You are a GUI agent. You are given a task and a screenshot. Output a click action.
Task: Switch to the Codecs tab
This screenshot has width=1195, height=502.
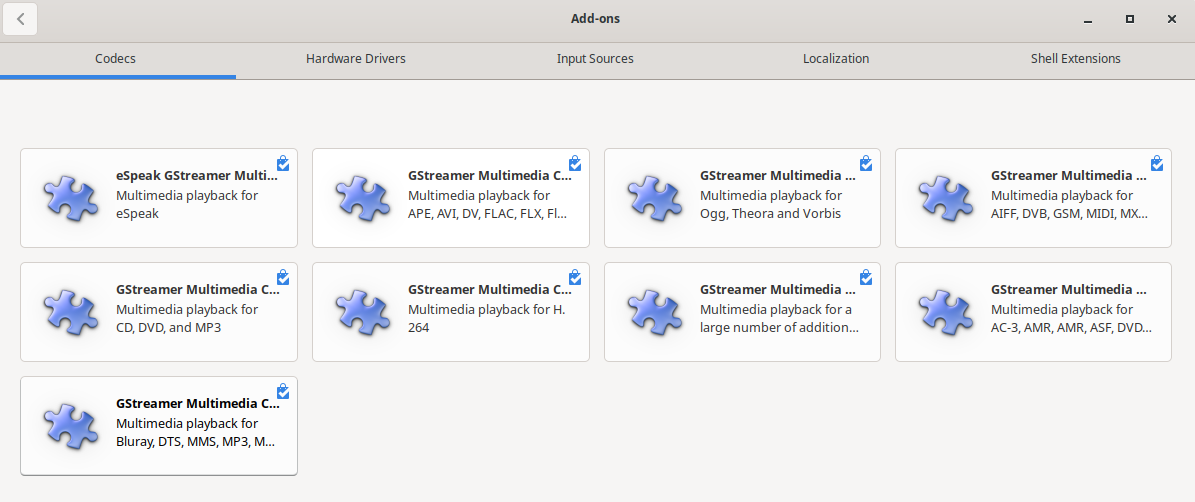pyautogui.click(x=115, y=59)
